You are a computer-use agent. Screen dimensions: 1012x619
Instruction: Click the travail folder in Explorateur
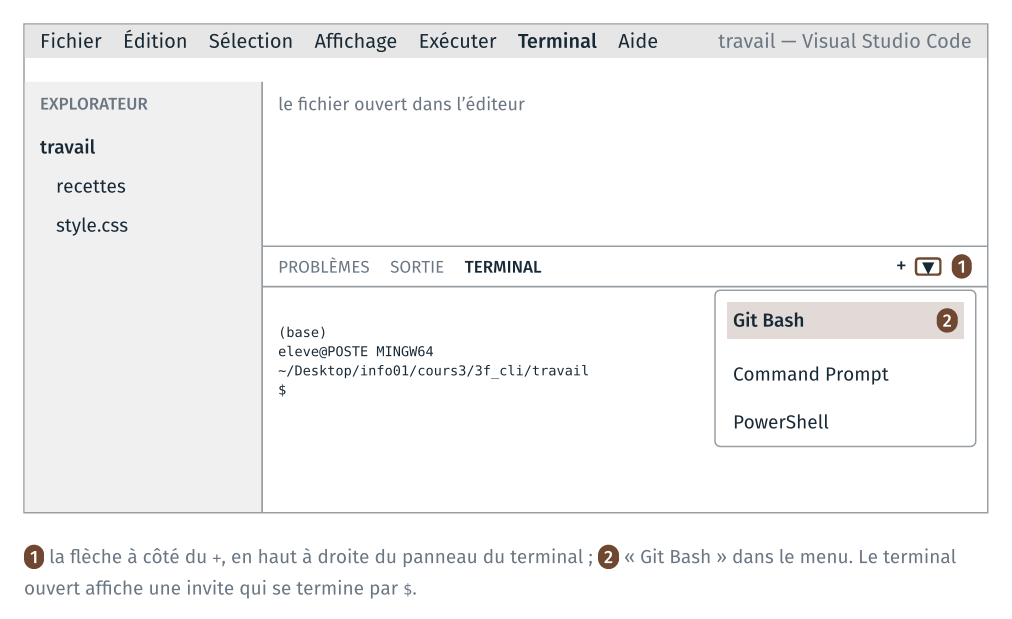point(68,147)
